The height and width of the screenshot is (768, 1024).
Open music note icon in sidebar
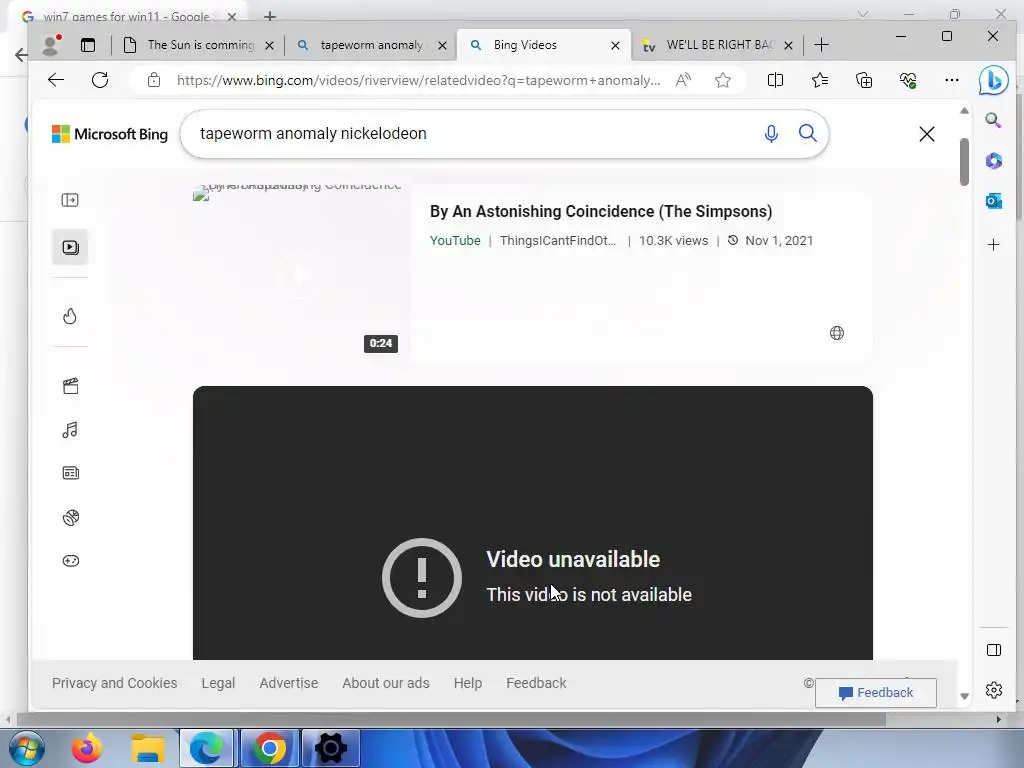(70, 430)
